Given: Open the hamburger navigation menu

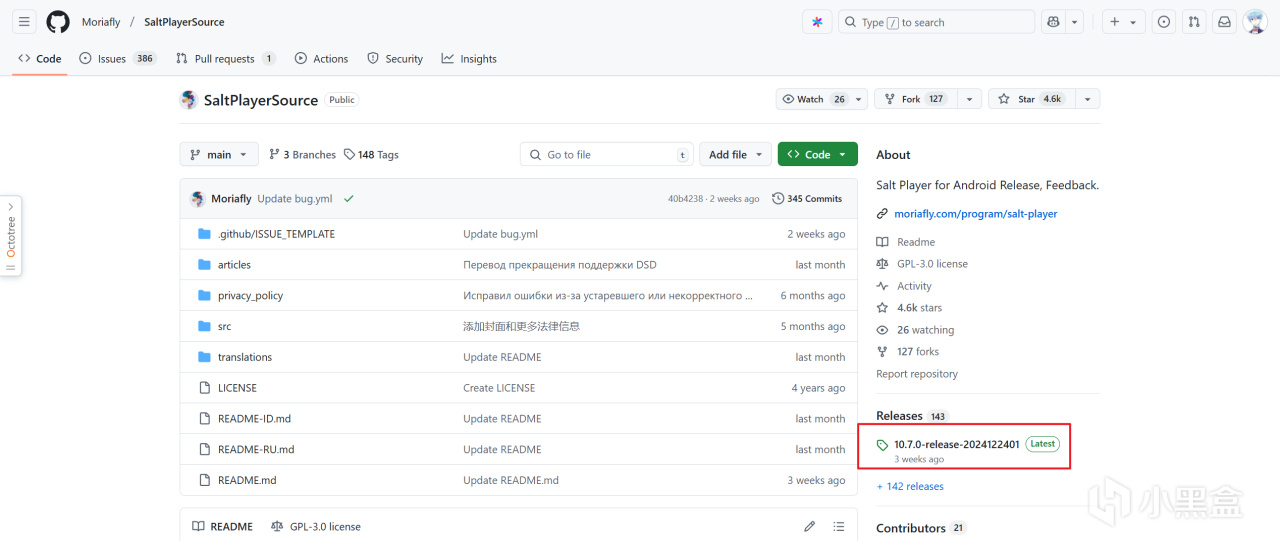Looking at the screenshot, I should [25, 22].
